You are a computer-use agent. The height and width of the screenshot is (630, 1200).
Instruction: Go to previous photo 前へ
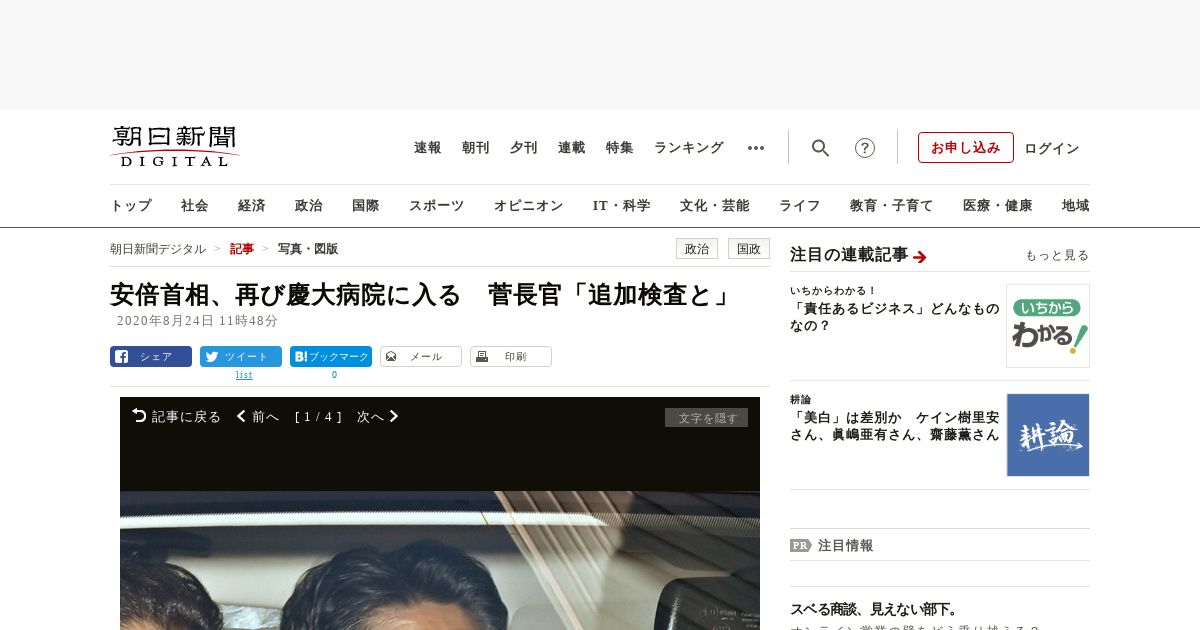[x=258, y=416]
